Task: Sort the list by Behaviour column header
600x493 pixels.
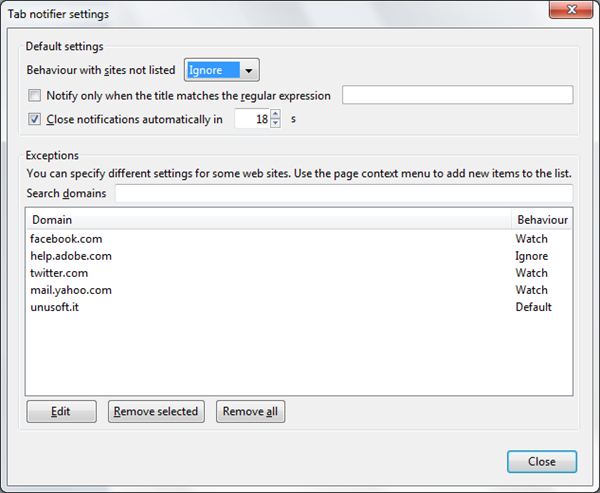Action: pos(542,219)
